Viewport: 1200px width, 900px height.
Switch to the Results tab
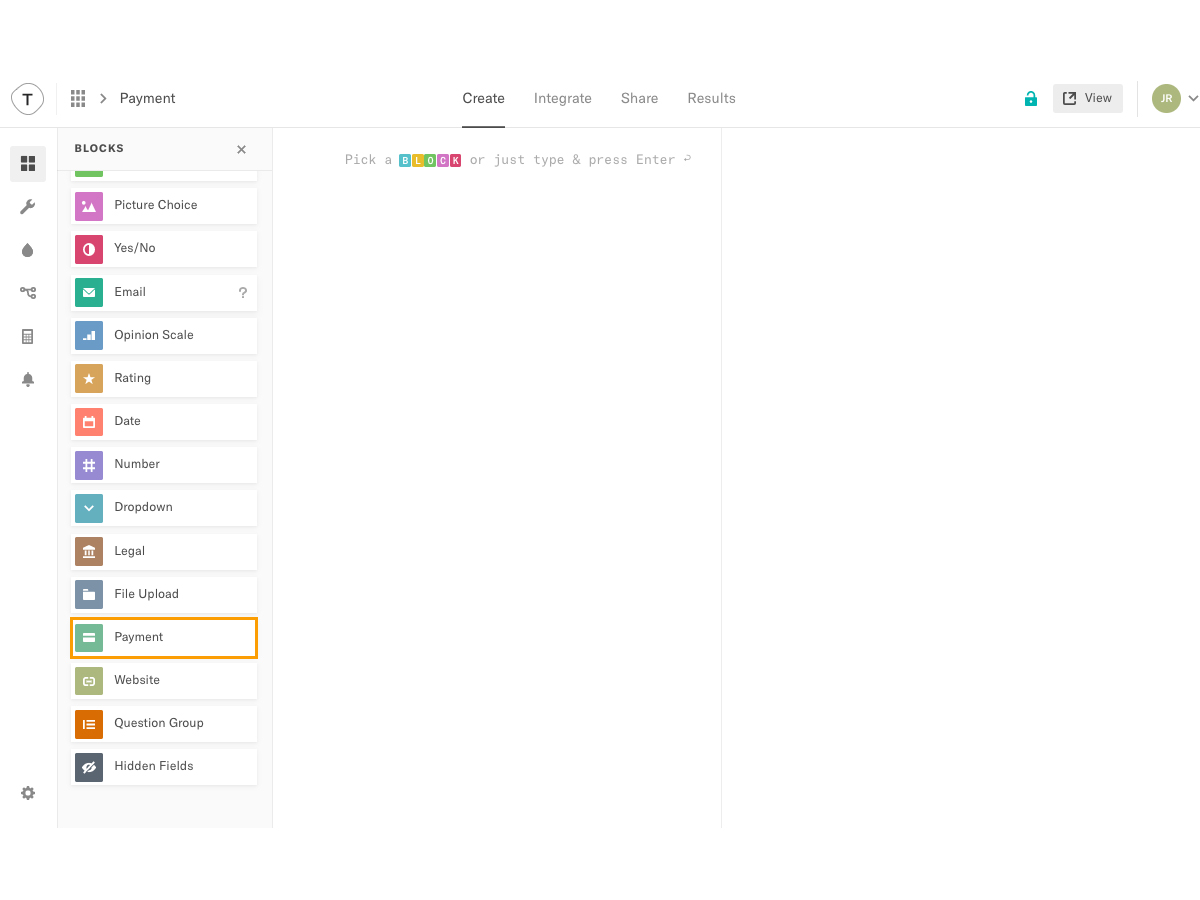[711, 98]
